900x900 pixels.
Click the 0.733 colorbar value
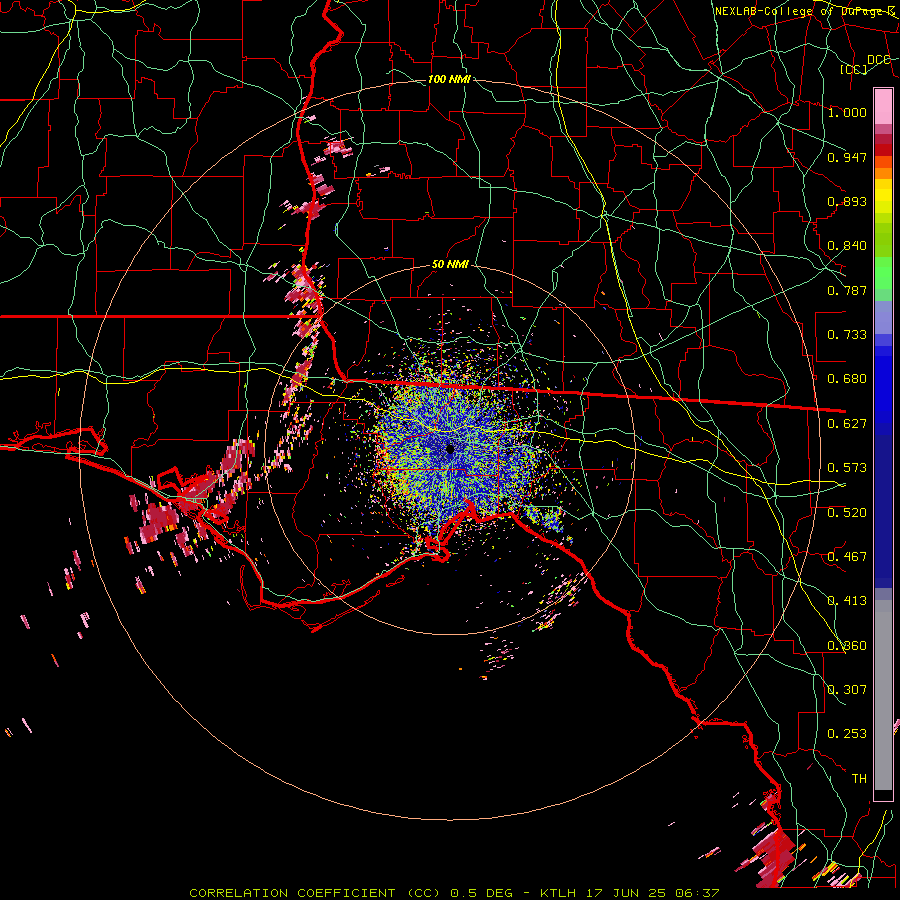847,335
